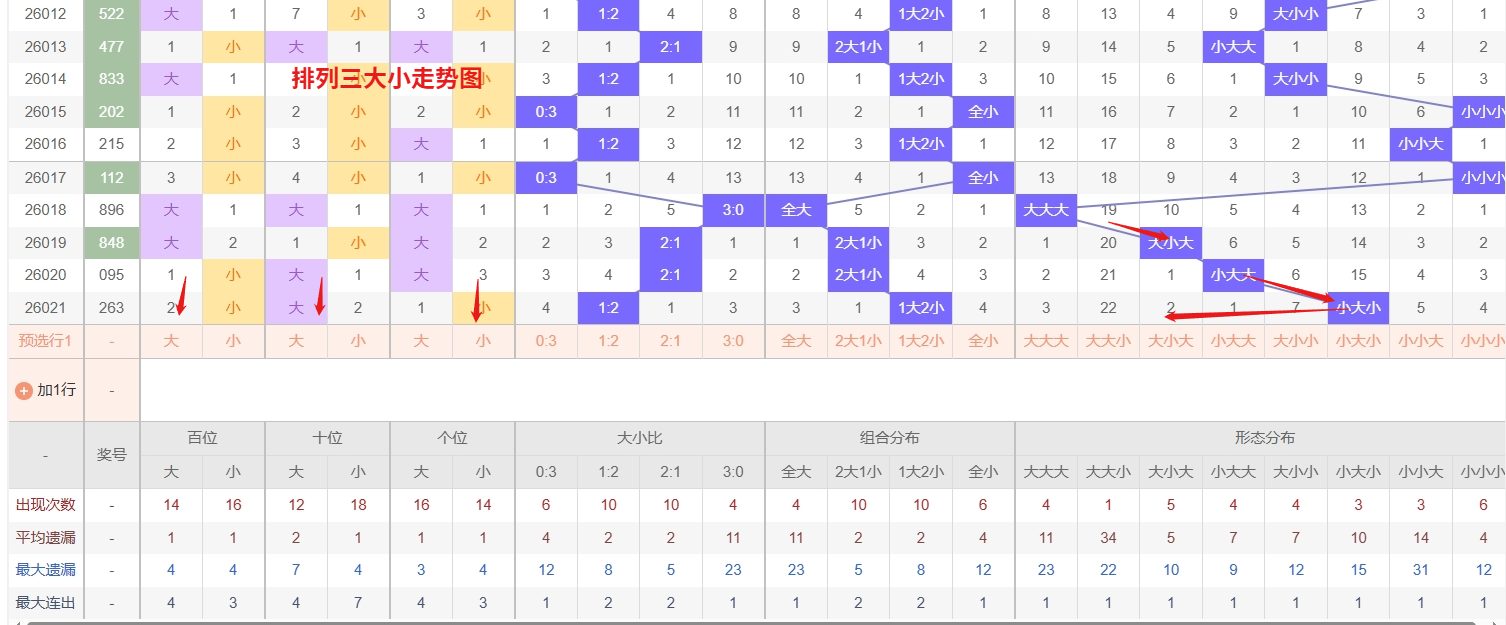Viewport: 1506px width, 625px height.
Task: Click the 百位 column header
Action: [202, 438]
